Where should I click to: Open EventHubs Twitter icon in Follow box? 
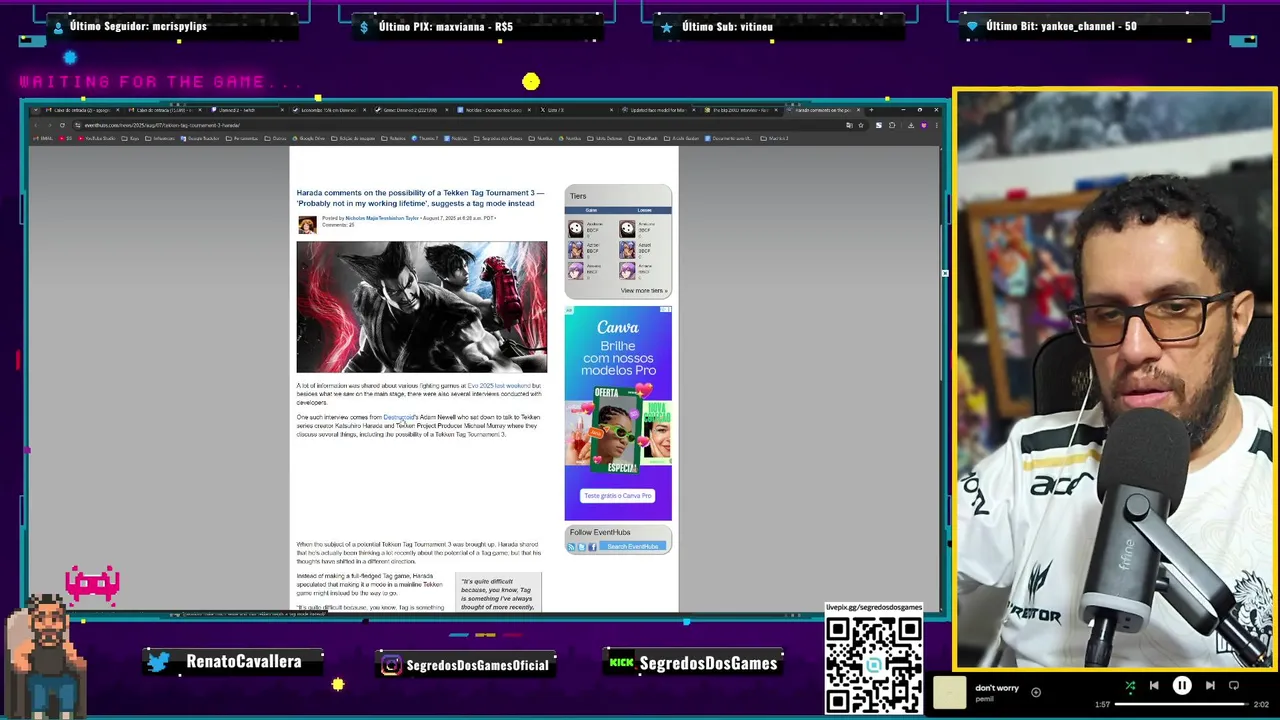581,547
